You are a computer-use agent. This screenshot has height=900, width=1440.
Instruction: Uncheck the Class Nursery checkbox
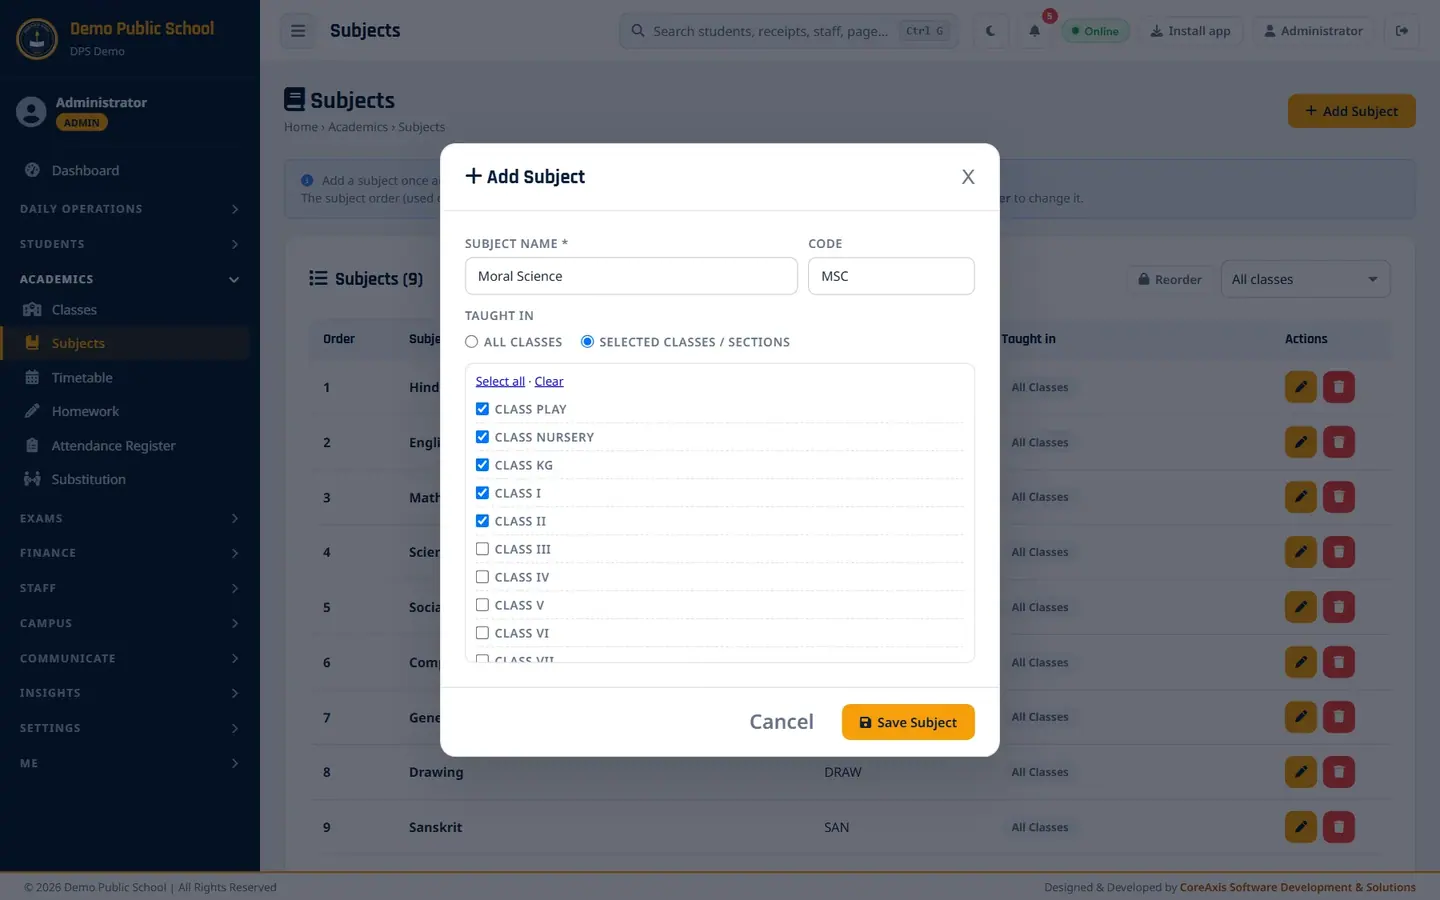pyautogui.click(x=482, y=437)
